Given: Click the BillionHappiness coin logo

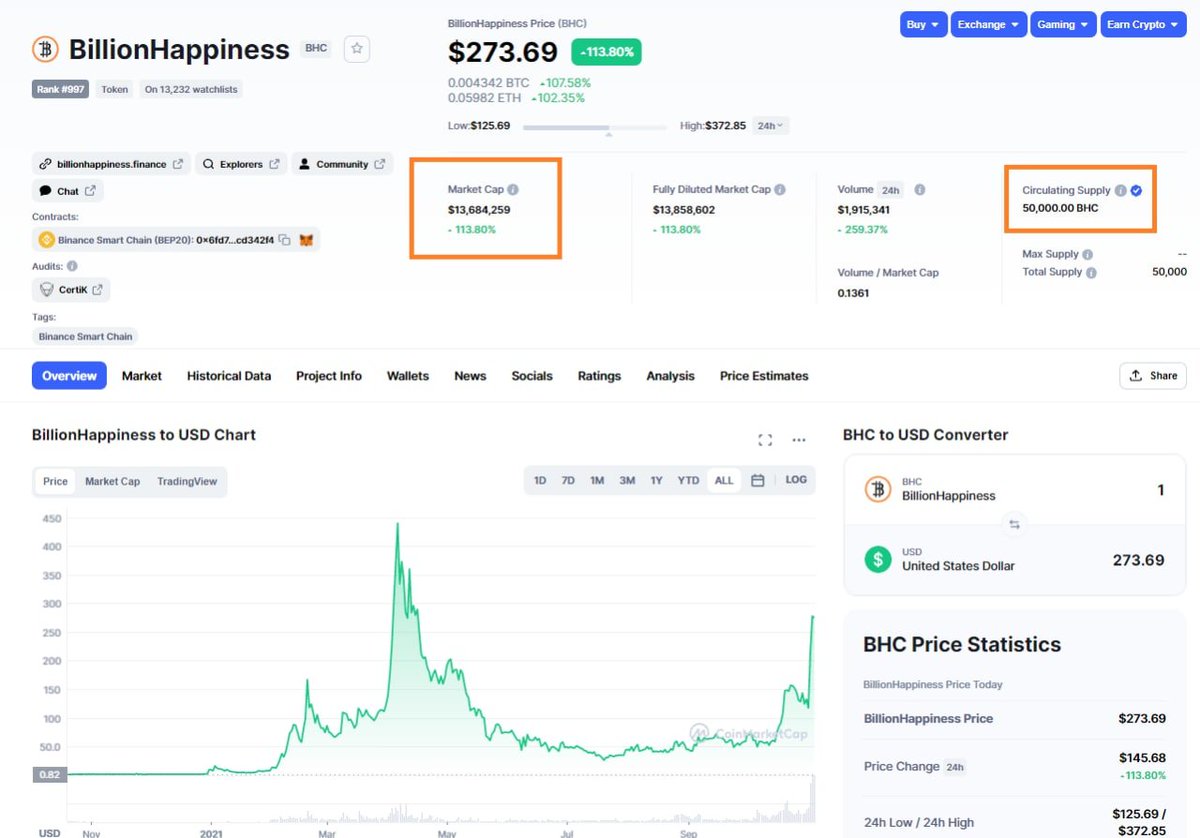Looking at the screenshot, I should coord(46,49).
